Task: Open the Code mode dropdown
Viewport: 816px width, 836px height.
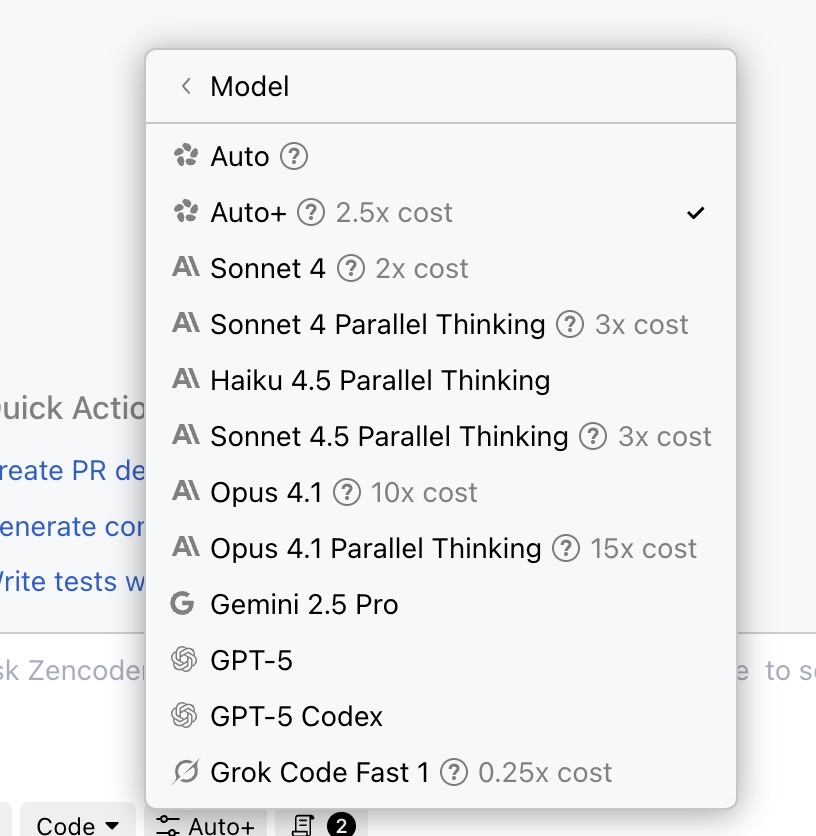Action: coord(78,825)
